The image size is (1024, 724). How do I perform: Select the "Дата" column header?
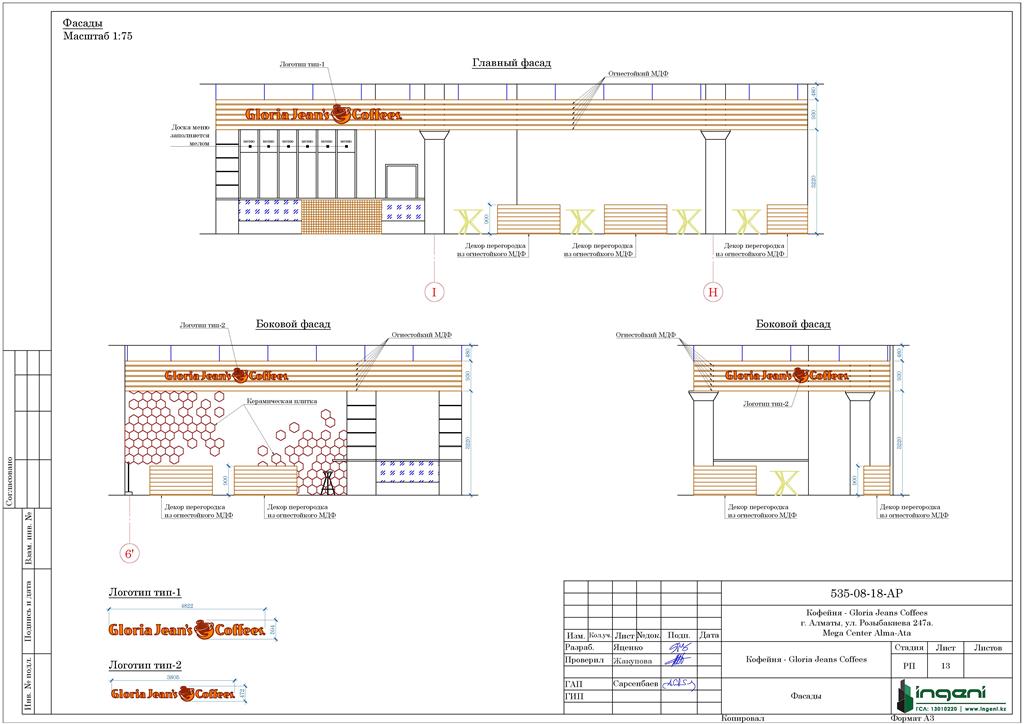709,635
